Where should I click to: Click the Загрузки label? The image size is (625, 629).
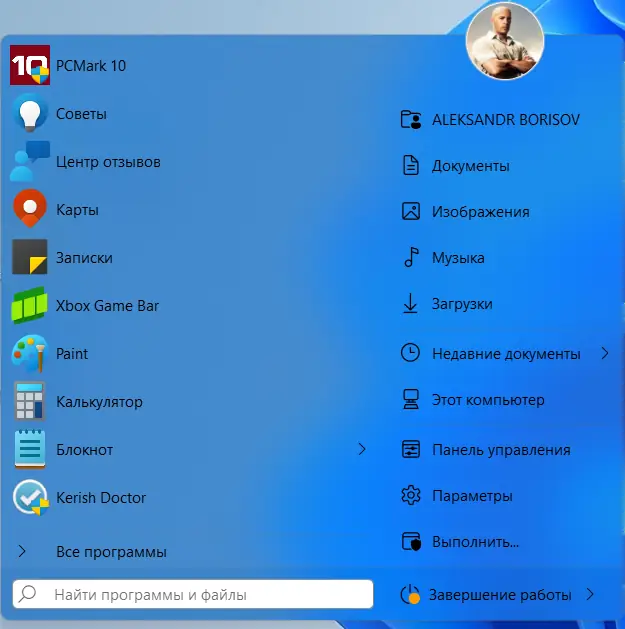[462, 304]
